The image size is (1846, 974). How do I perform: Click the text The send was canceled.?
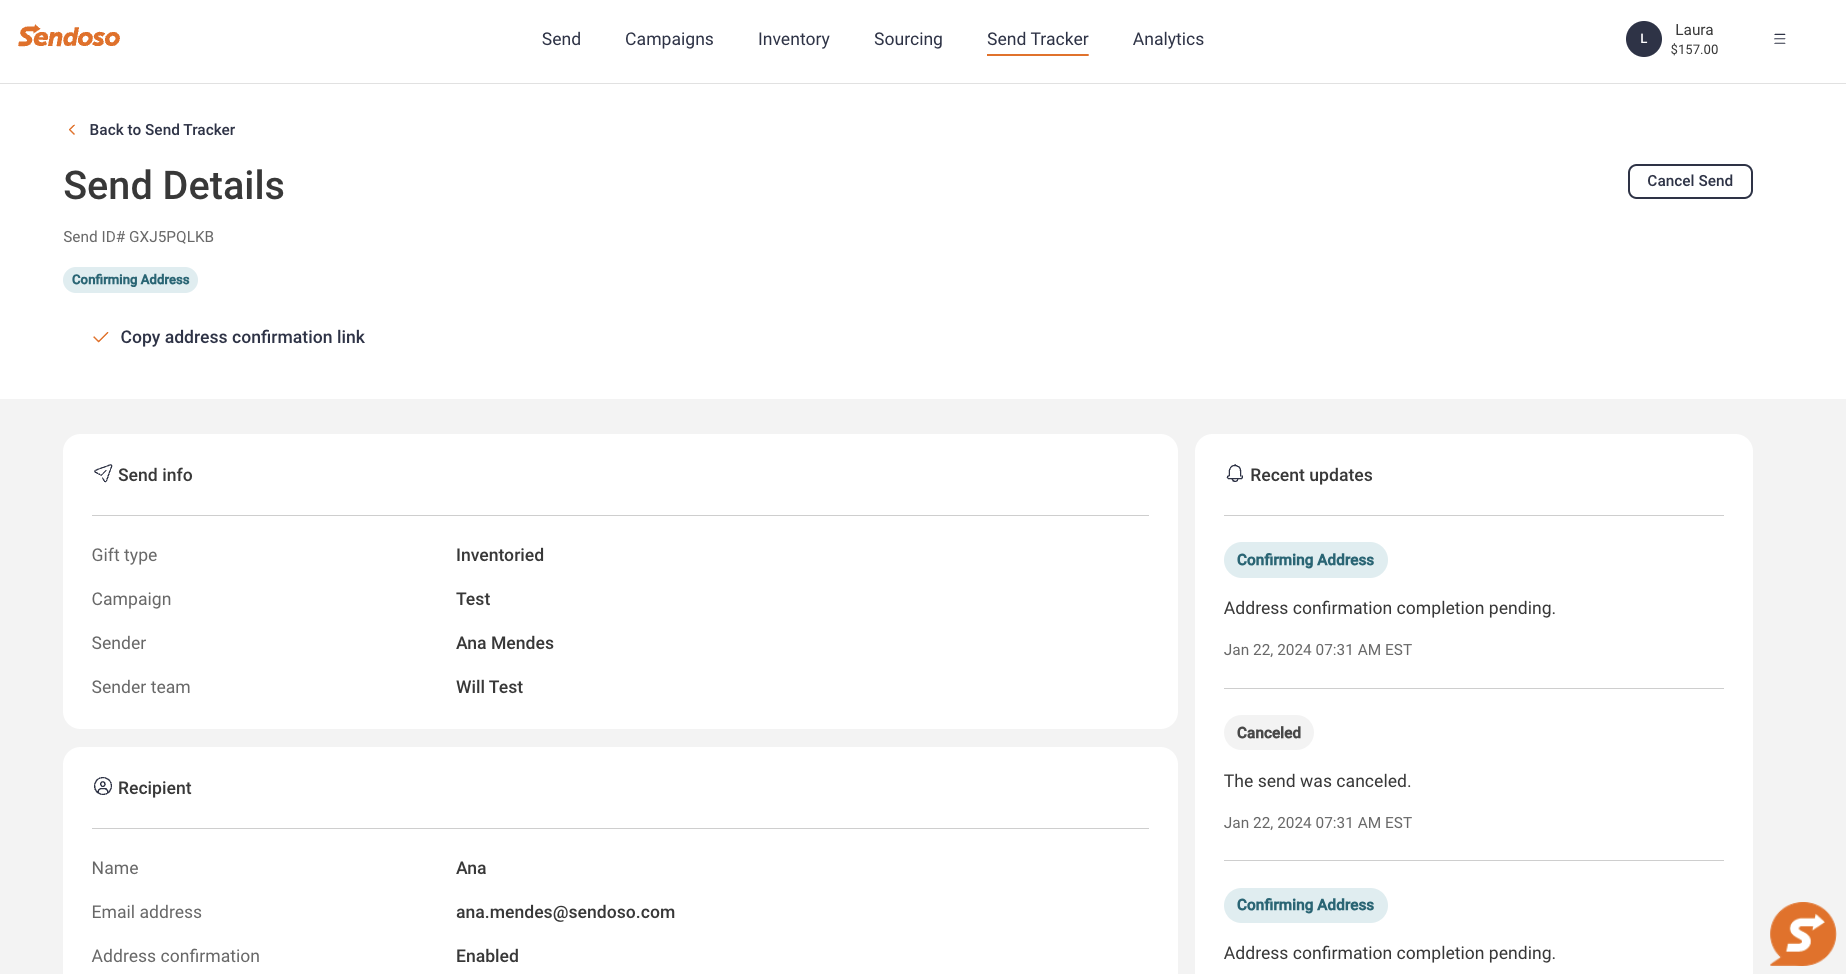click(x=1317, y=781)
